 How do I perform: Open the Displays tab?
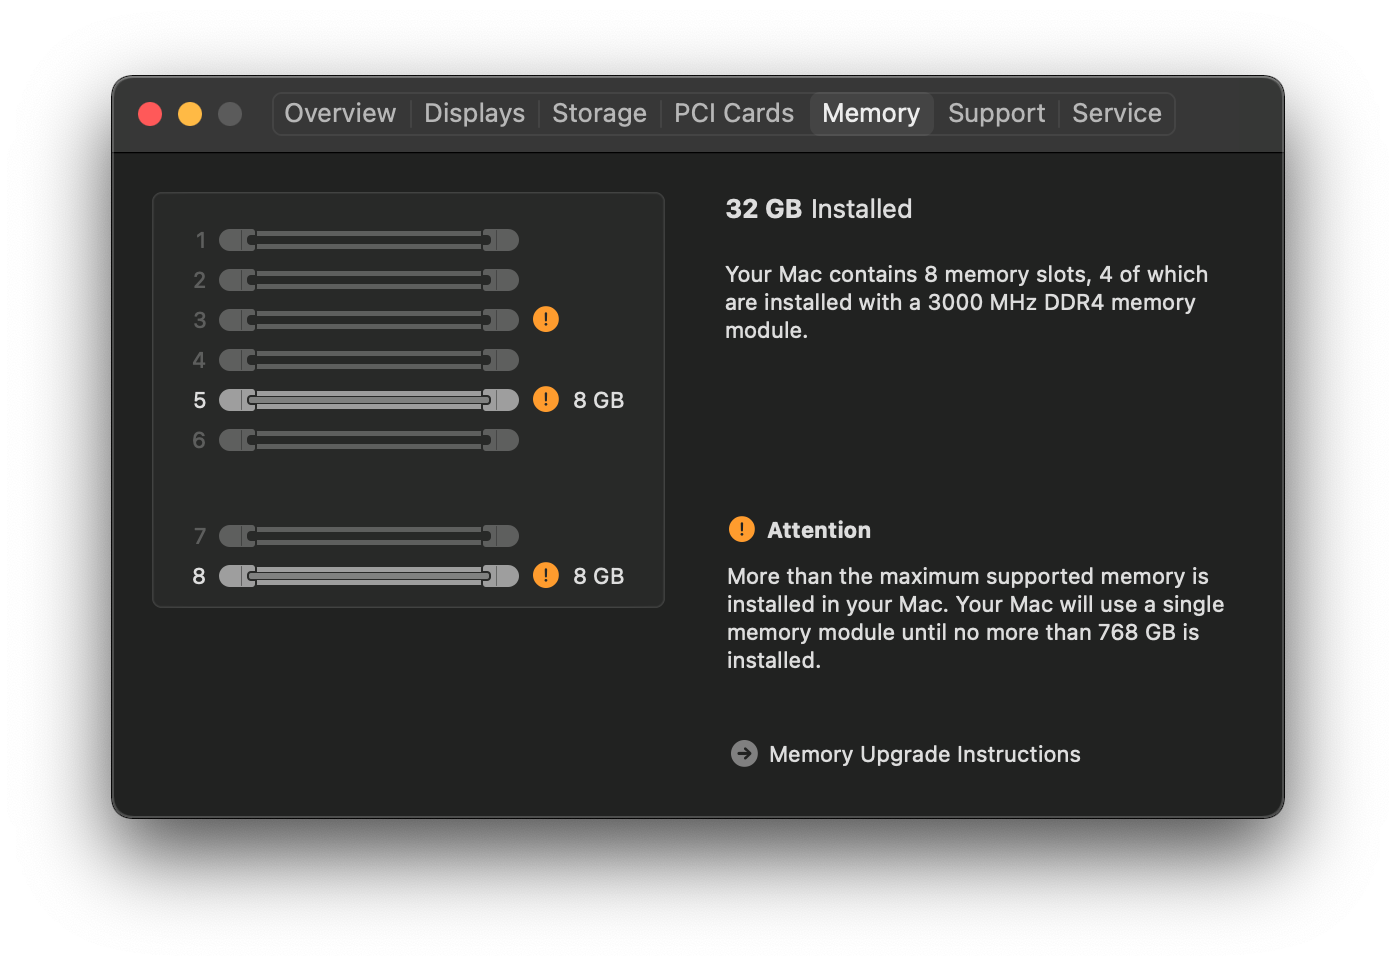(474, 113)
